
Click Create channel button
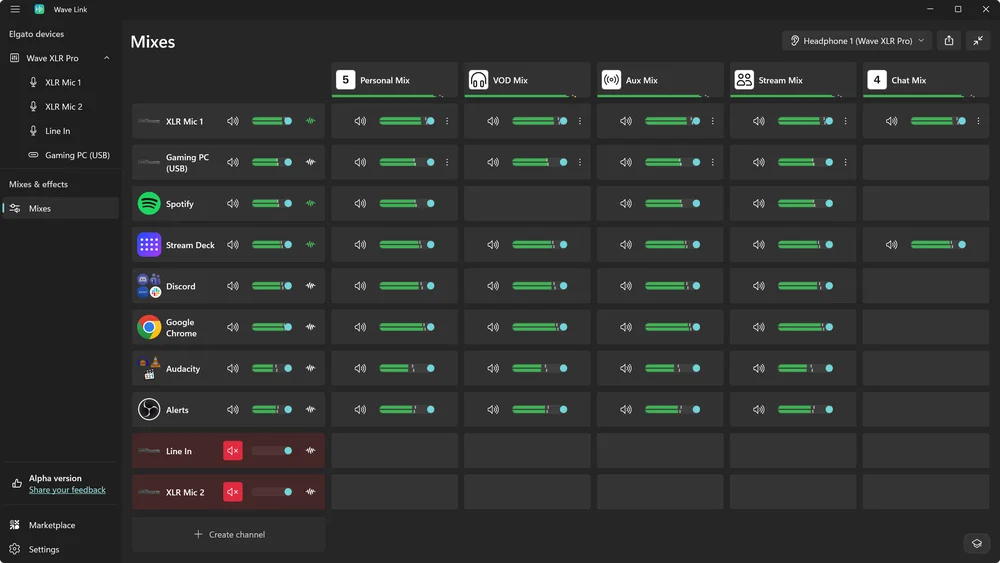[229, 535]
